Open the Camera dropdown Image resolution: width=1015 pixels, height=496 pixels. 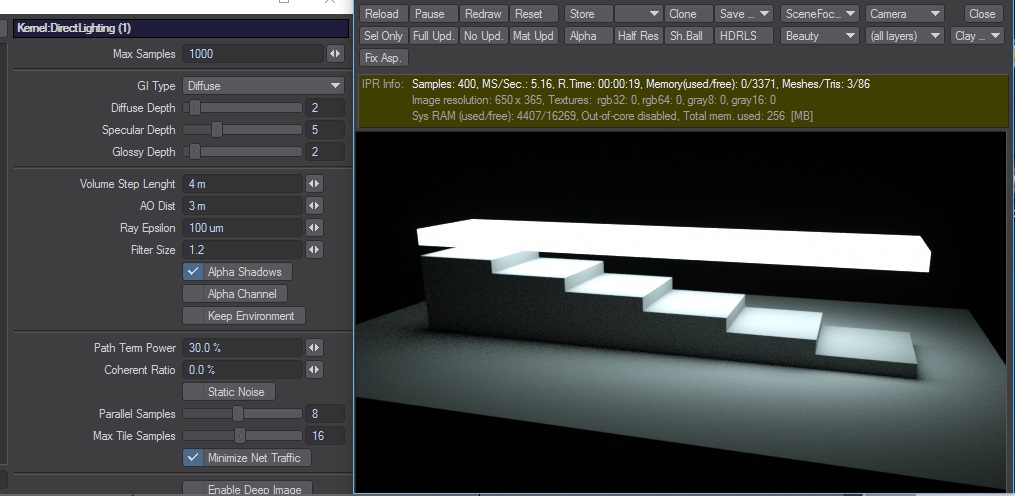point(904,14)
